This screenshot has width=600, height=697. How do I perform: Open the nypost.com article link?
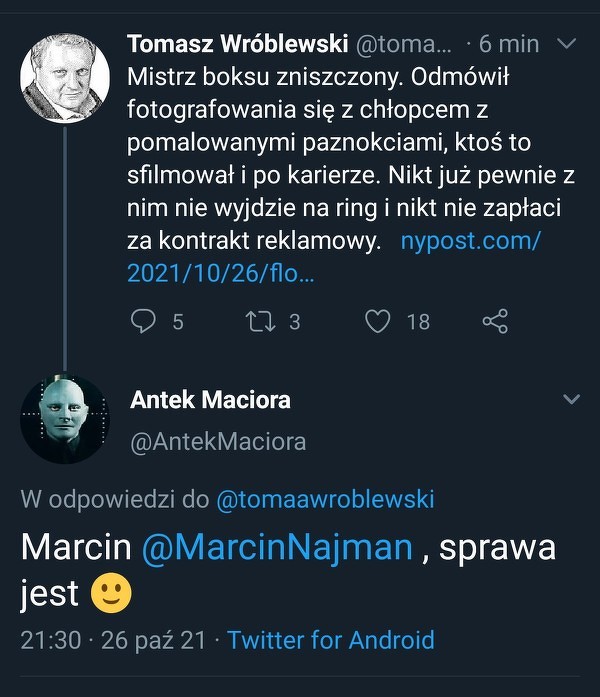click(x=470, y=242)
